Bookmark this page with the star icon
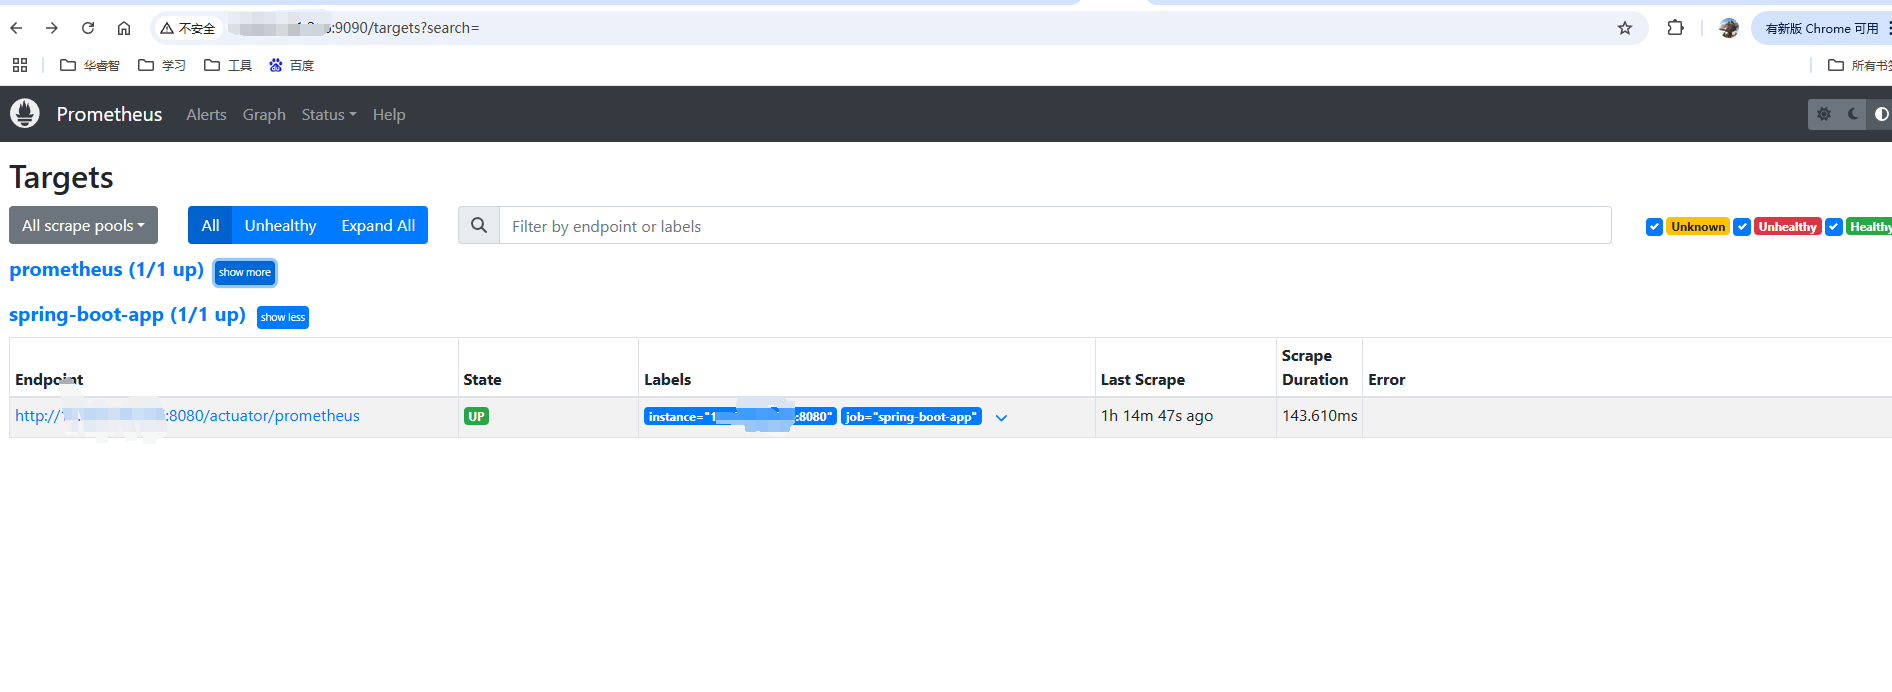Viewport: 1892px width, 692px height. tap(1625, 28)
